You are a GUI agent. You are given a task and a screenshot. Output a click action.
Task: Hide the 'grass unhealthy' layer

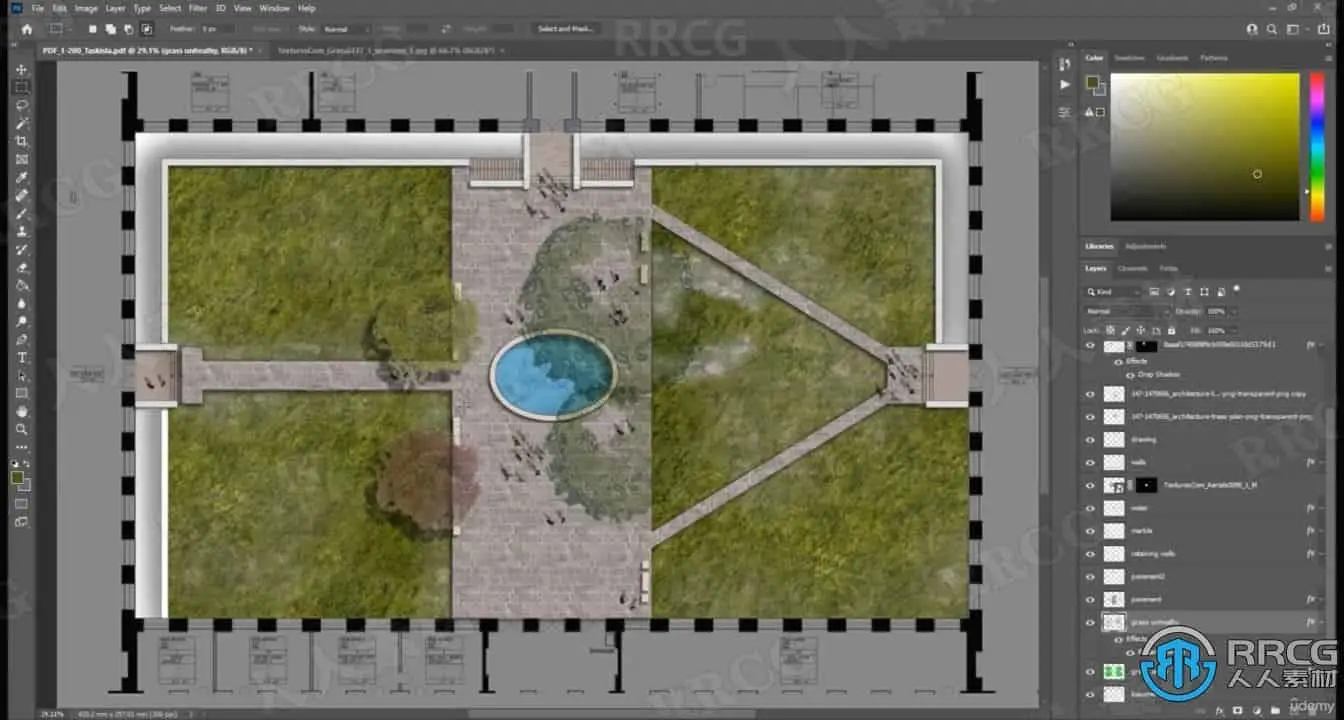point(1090,622)
